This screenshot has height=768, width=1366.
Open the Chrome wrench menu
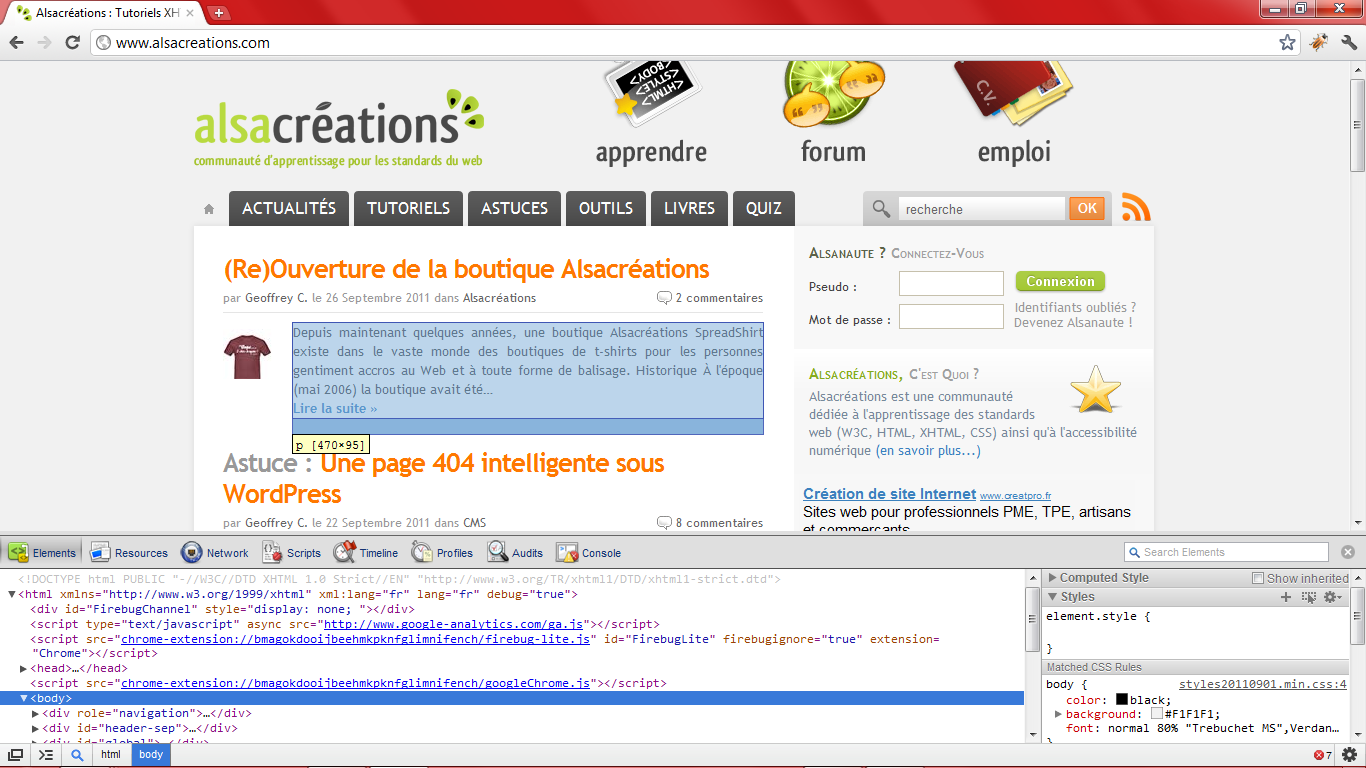pos(1349,42)
